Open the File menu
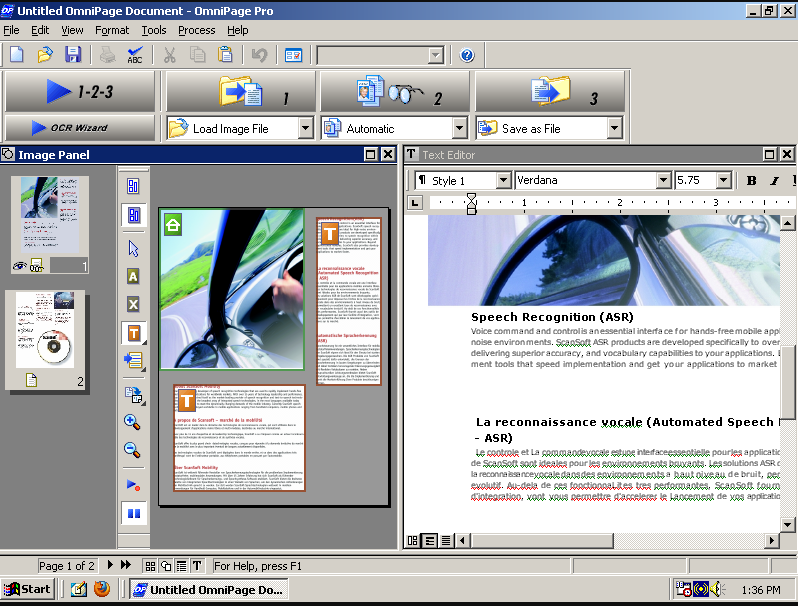 pyautogui.click(x=11, y=31)
